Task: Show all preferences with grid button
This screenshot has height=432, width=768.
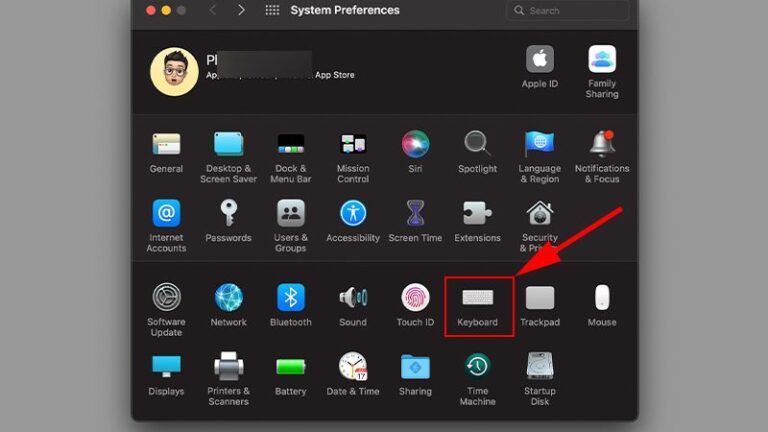Action: click(x=272, y=11)
